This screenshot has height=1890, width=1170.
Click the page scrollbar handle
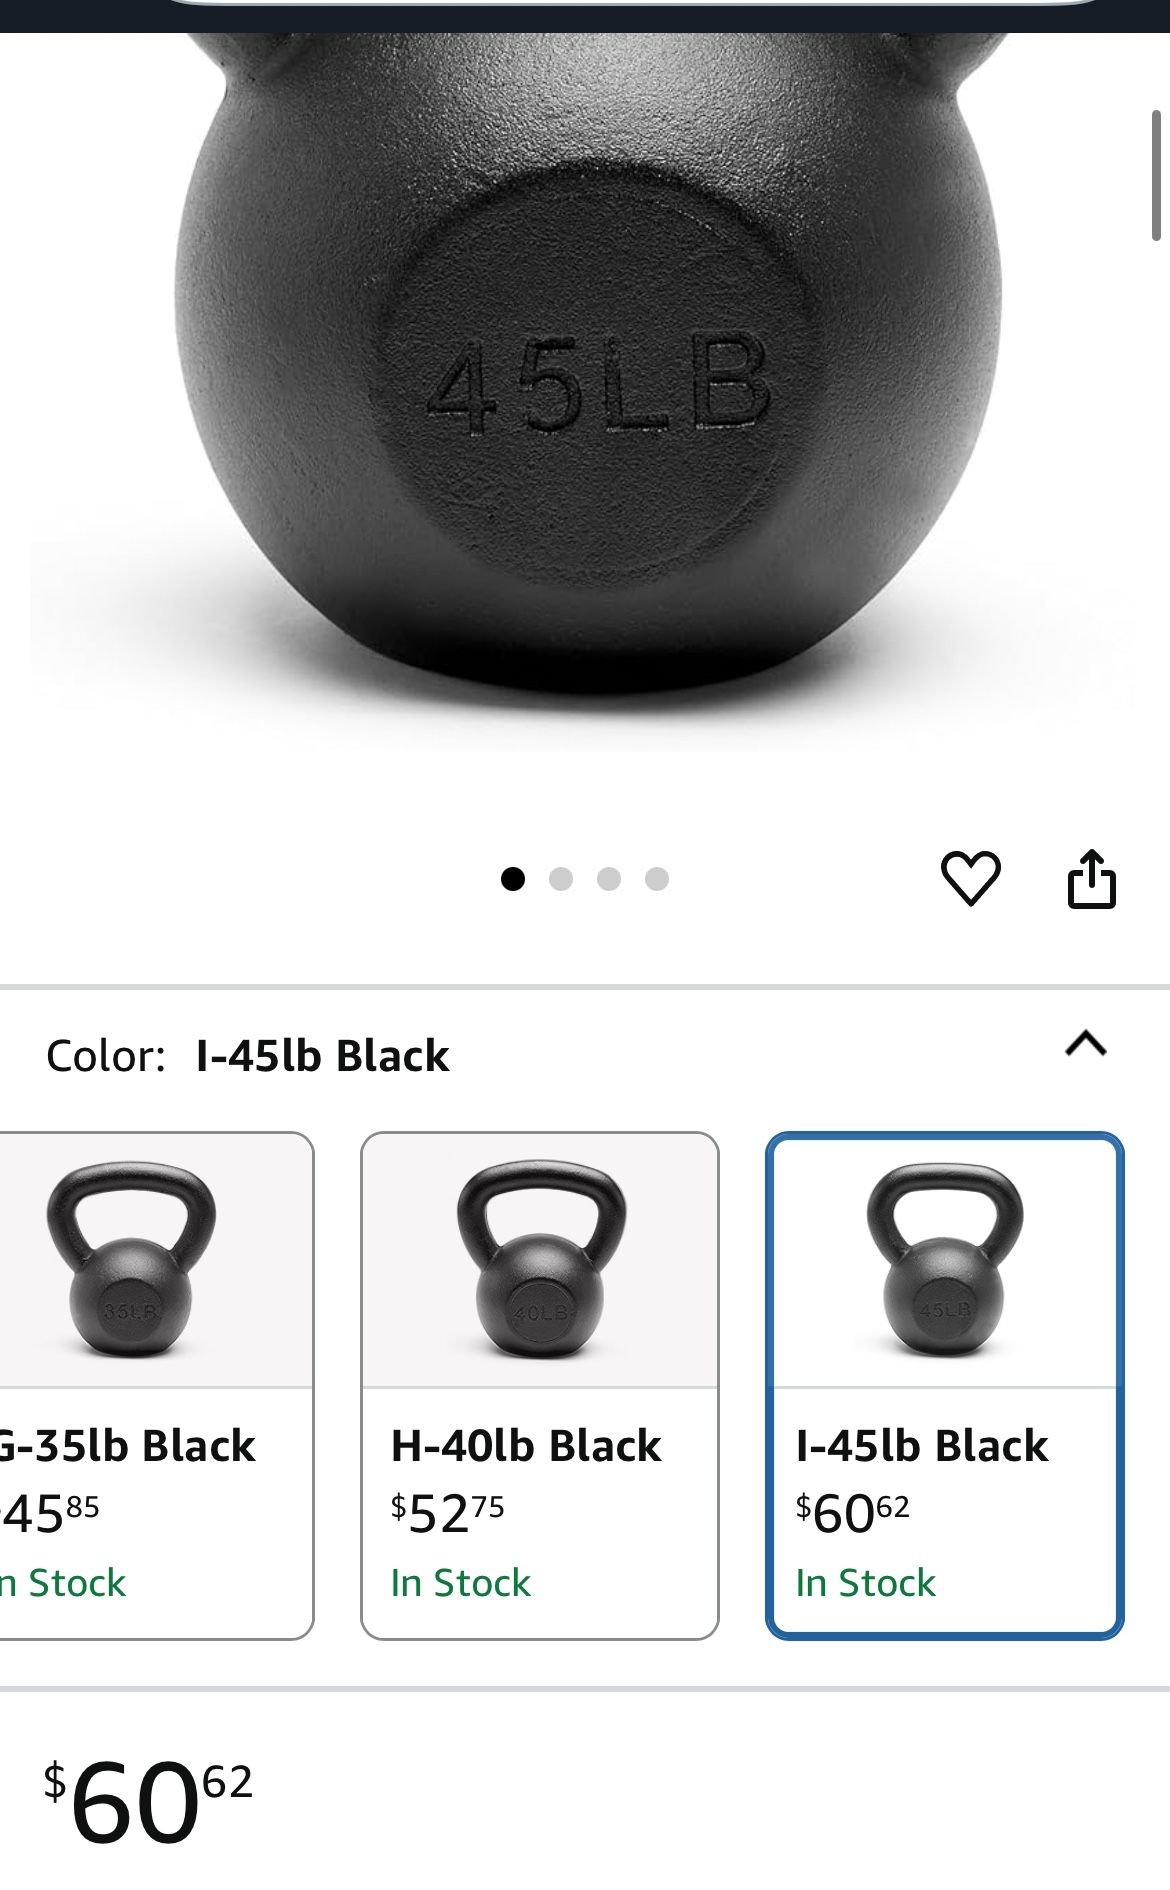click(x=1157, y=176)
